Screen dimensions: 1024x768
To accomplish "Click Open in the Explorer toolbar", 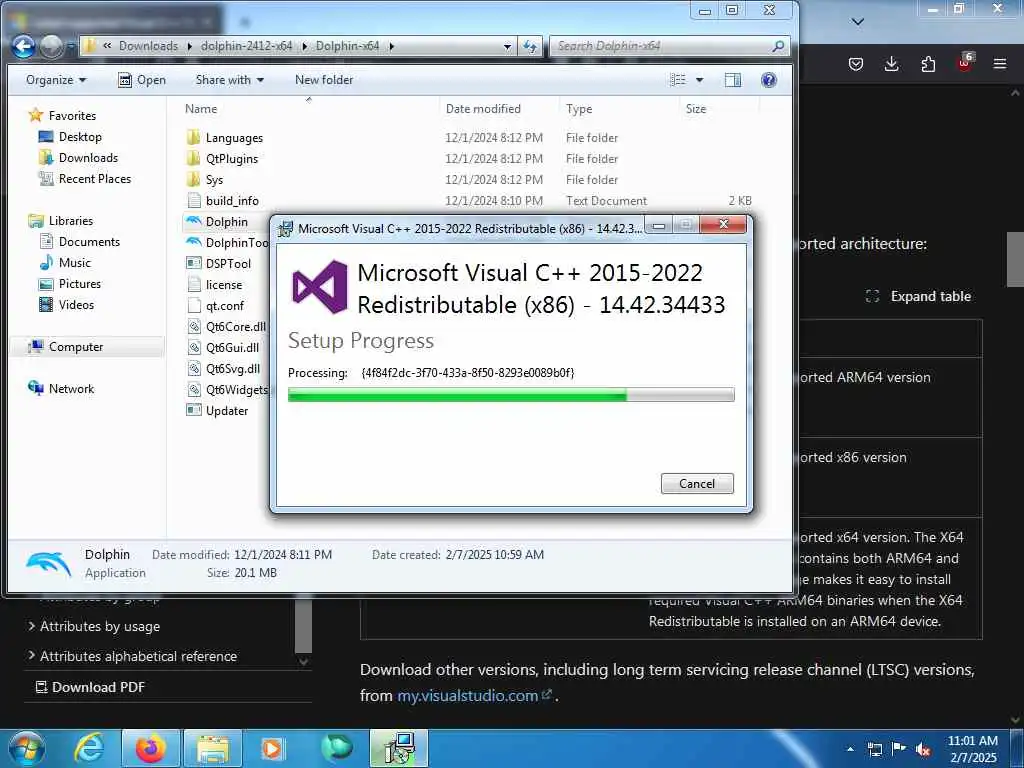I will click(x=142, y=80).
